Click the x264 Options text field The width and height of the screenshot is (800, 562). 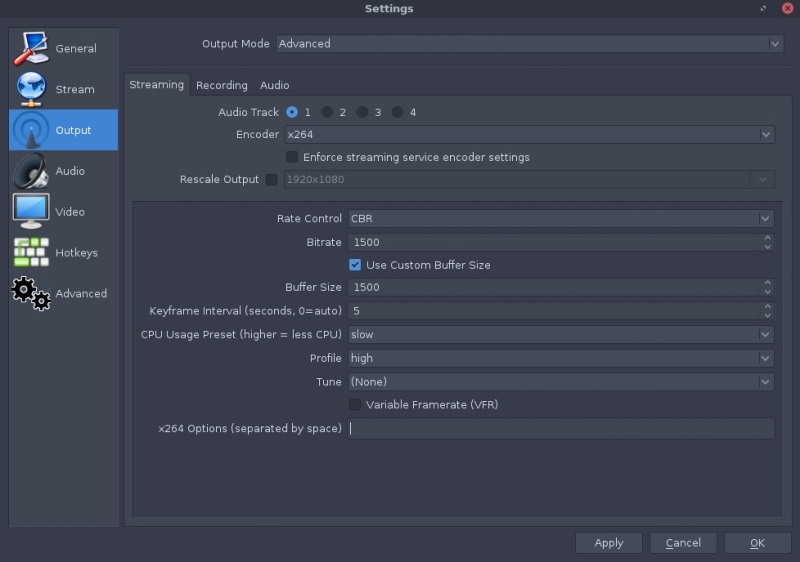(560, 429)
